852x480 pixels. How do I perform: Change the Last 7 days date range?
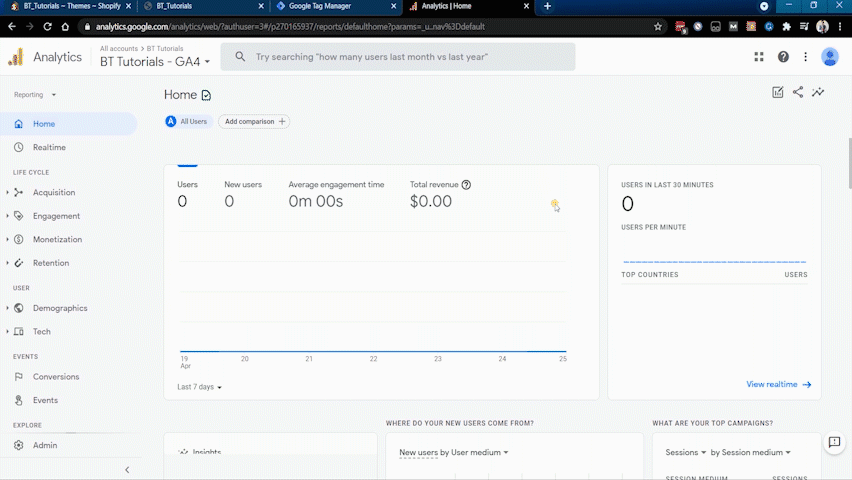pos(199,387)
